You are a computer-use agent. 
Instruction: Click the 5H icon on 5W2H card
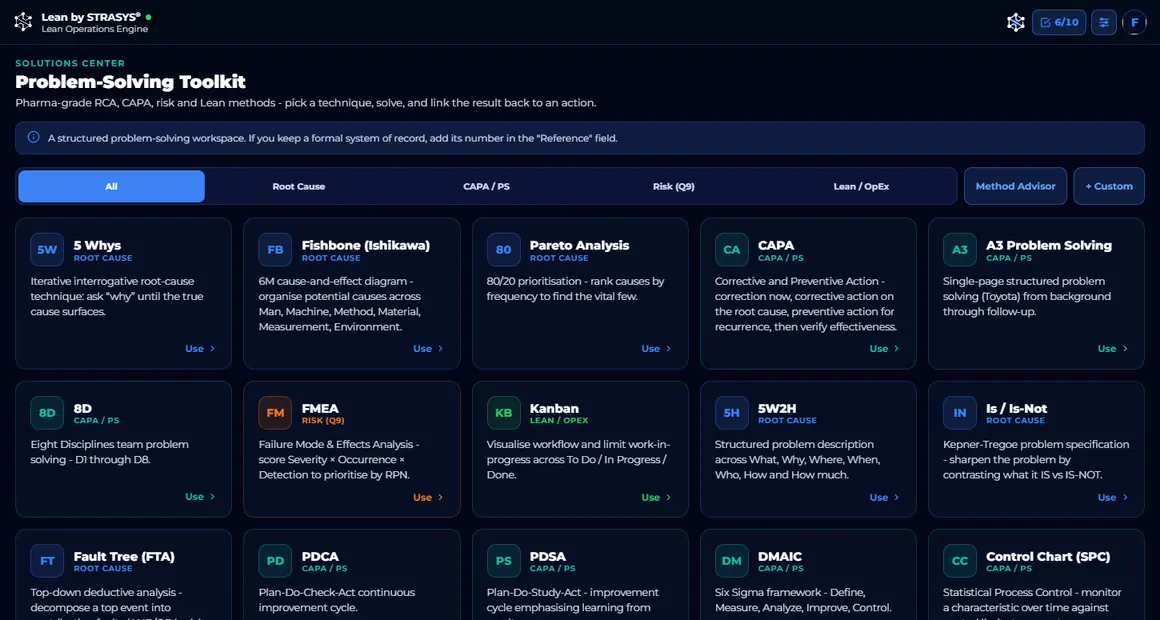click(732, 413)
